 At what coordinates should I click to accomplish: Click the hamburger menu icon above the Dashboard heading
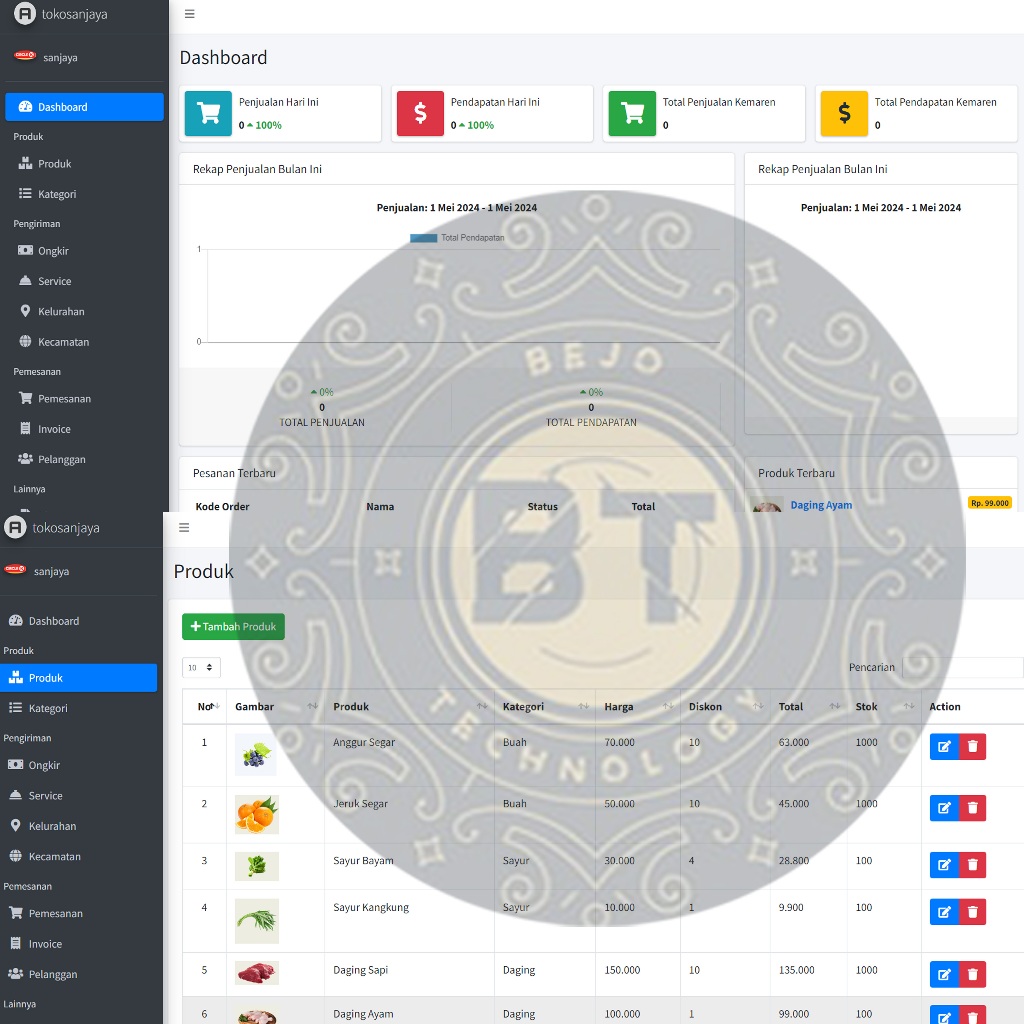click(x=189, y=14)
